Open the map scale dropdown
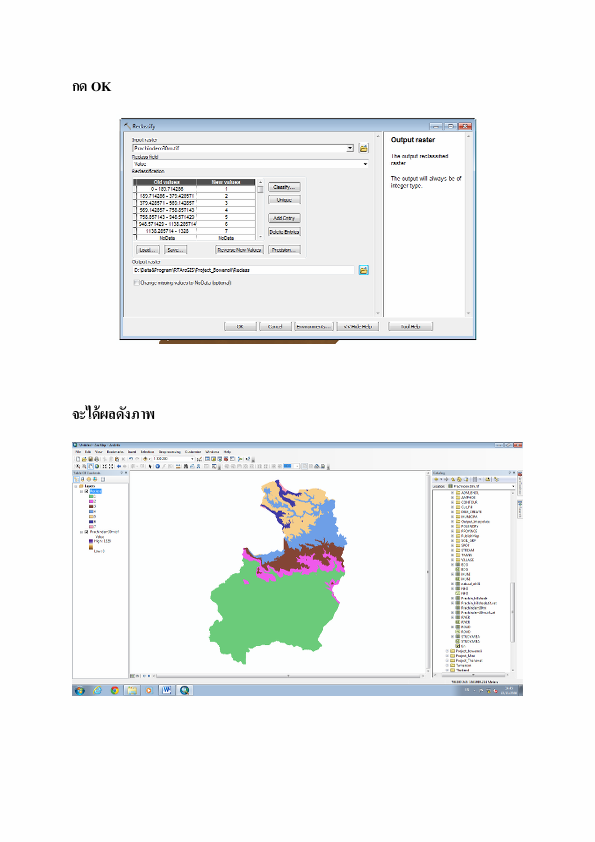 192,459
